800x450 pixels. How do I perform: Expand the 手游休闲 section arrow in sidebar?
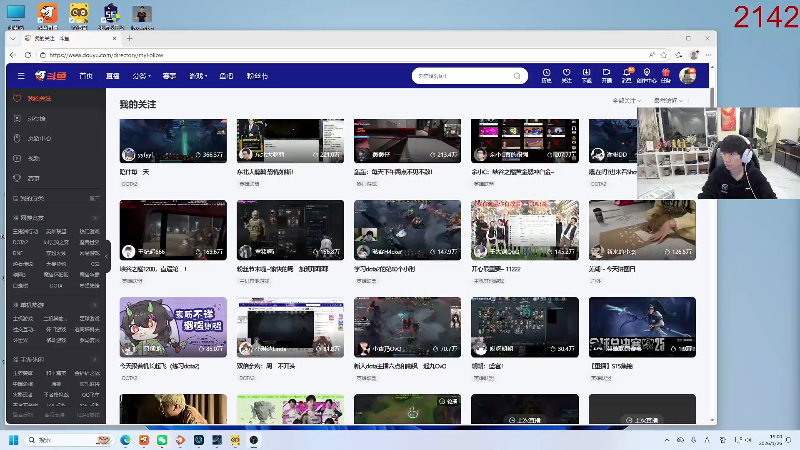click(95, 360)
